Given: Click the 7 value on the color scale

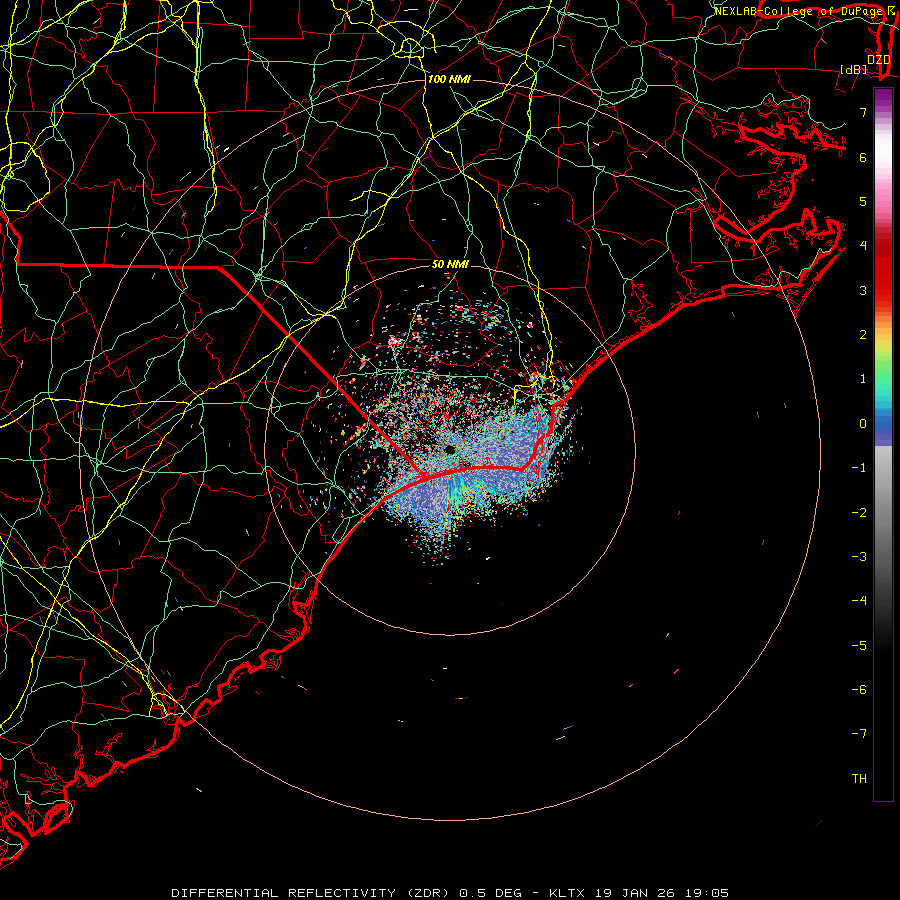Looking at the screenshot, I should click(x=863, y=112).
